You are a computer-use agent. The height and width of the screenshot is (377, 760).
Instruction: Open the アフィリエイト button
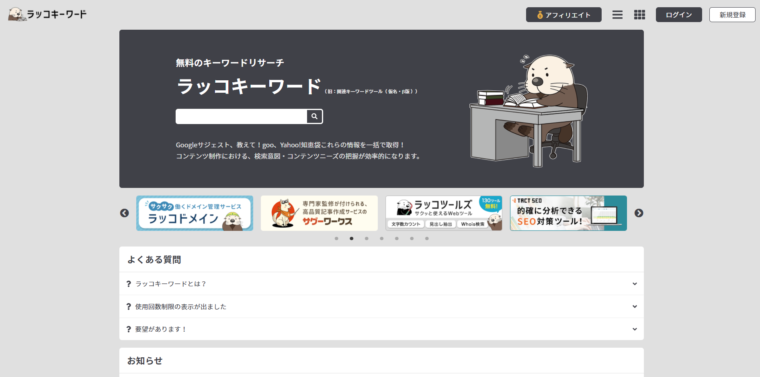564,15
